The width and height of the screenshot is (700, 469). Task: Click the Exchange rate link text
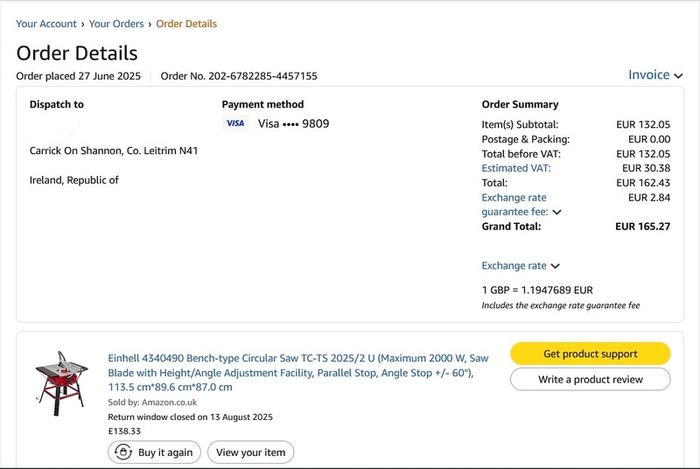pyautogui.click(x=514, y=266)
